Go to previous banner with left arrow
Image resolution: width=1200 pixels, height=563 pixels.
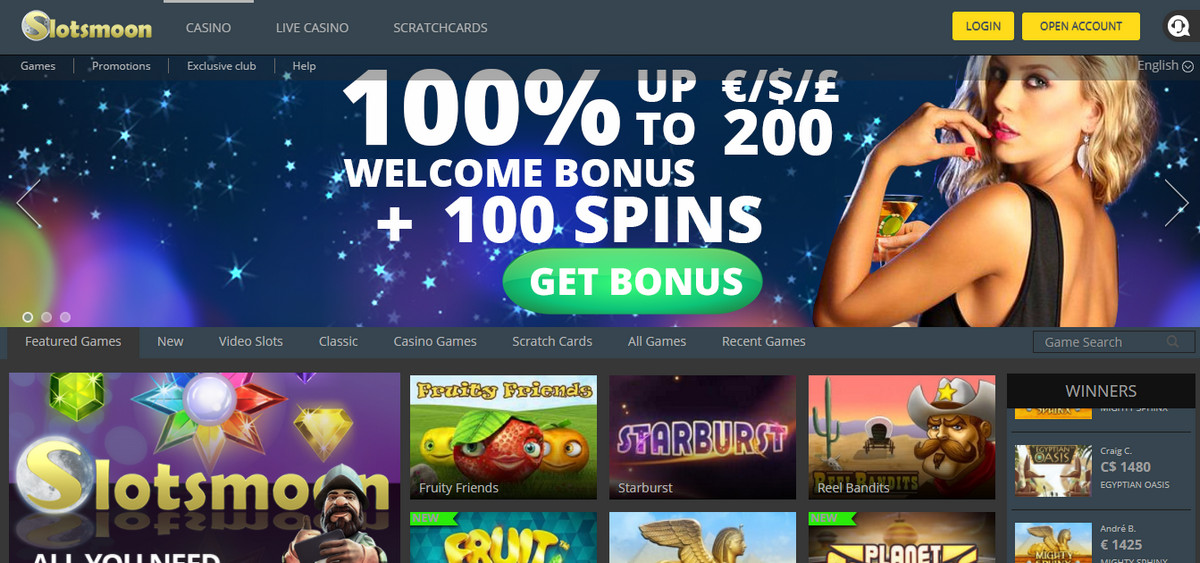pos(28,203)
